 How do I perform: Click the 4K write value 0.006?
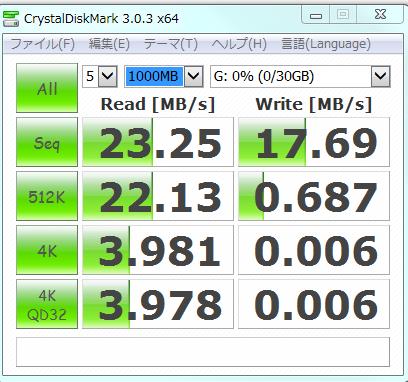(314, 250)
